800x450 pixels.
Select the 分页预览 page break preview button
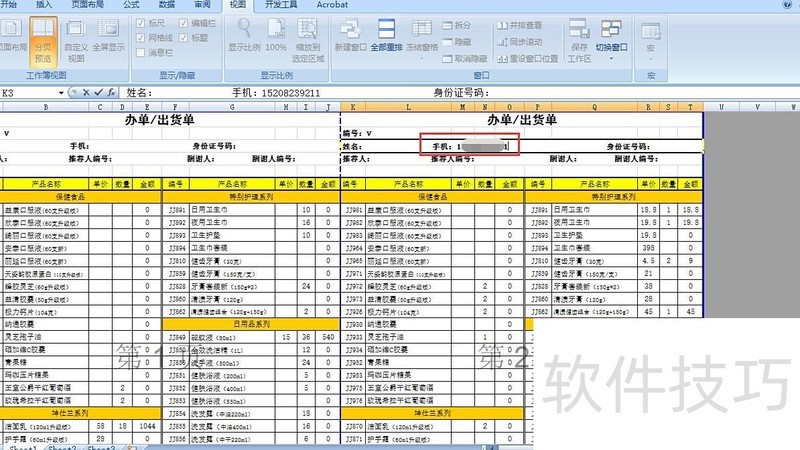(43, 42)
